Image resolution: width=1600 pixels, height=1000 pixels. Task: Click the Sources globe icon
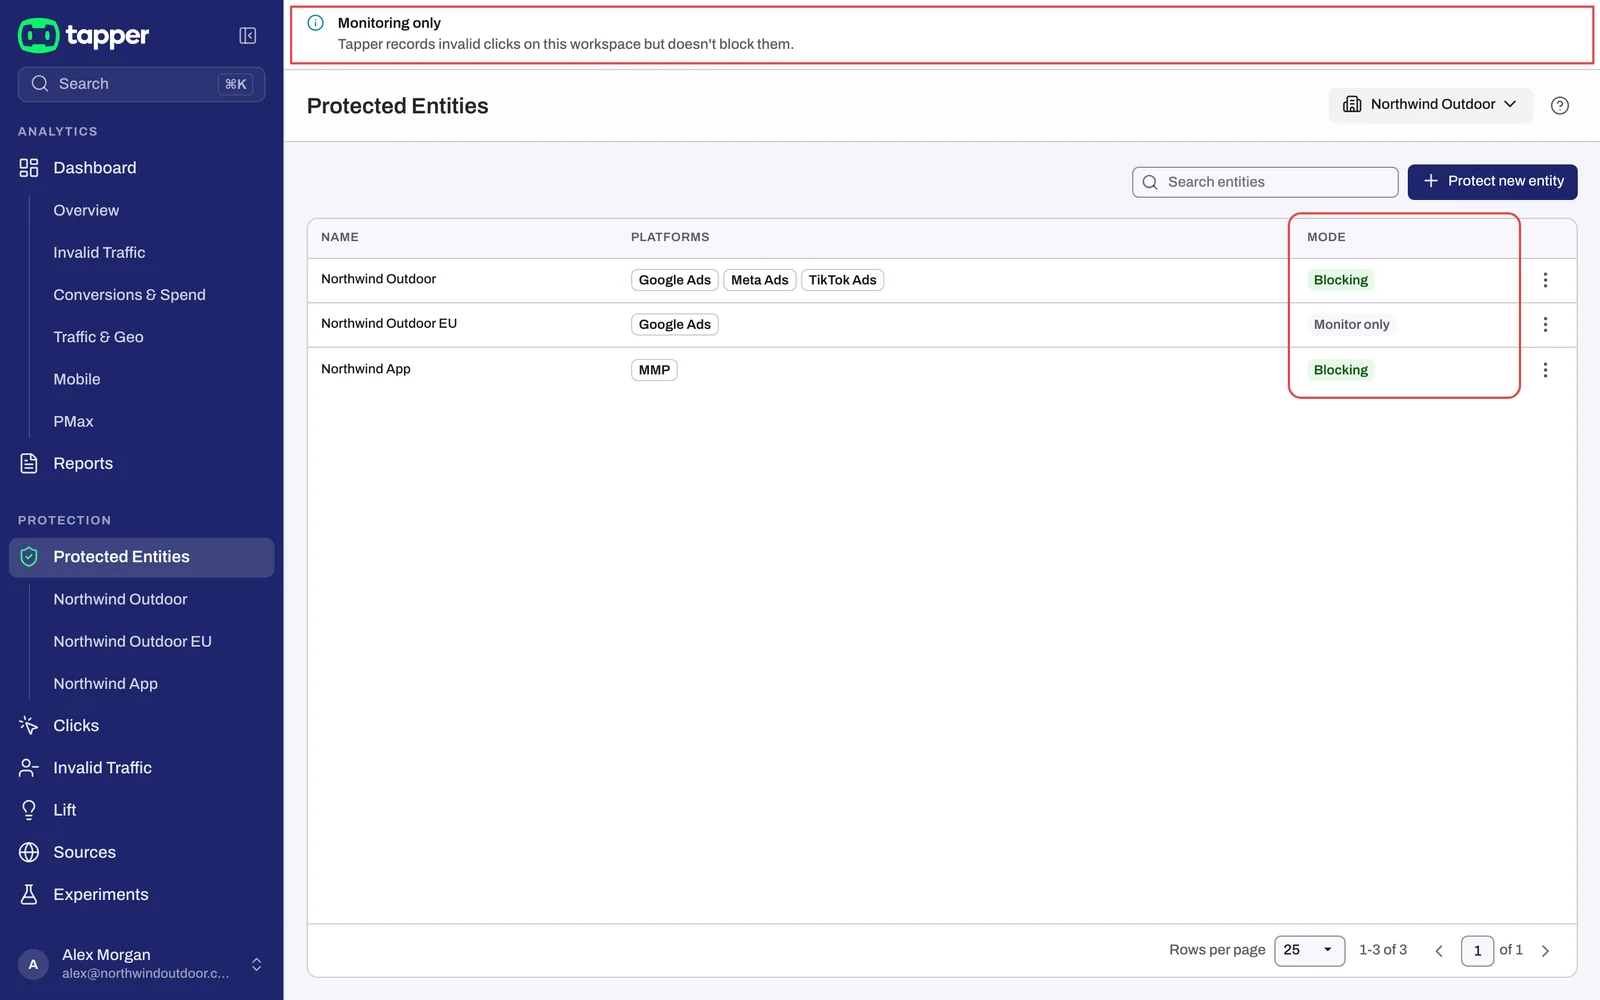29,852
